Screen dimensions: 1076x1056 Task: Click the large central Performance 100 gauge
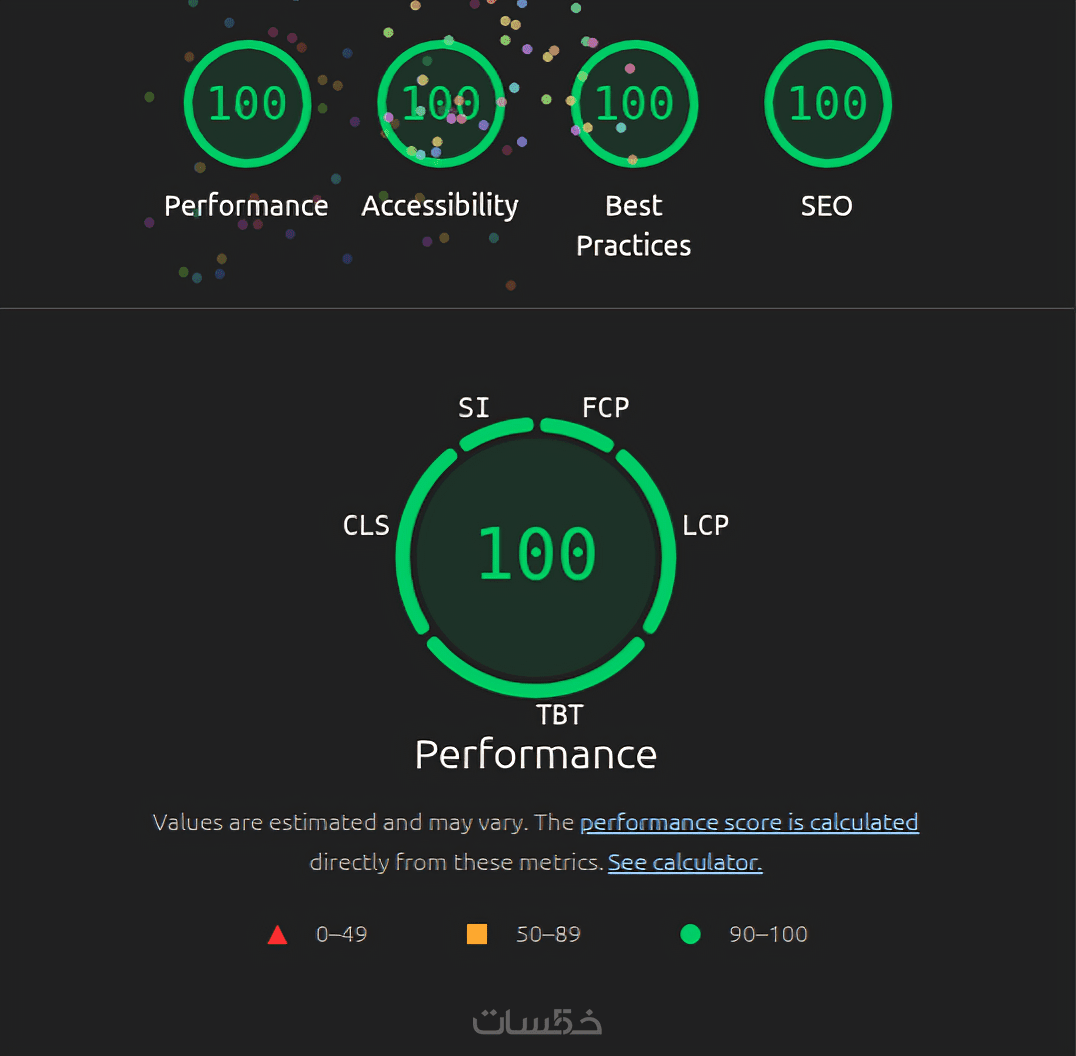click(536, 555)
